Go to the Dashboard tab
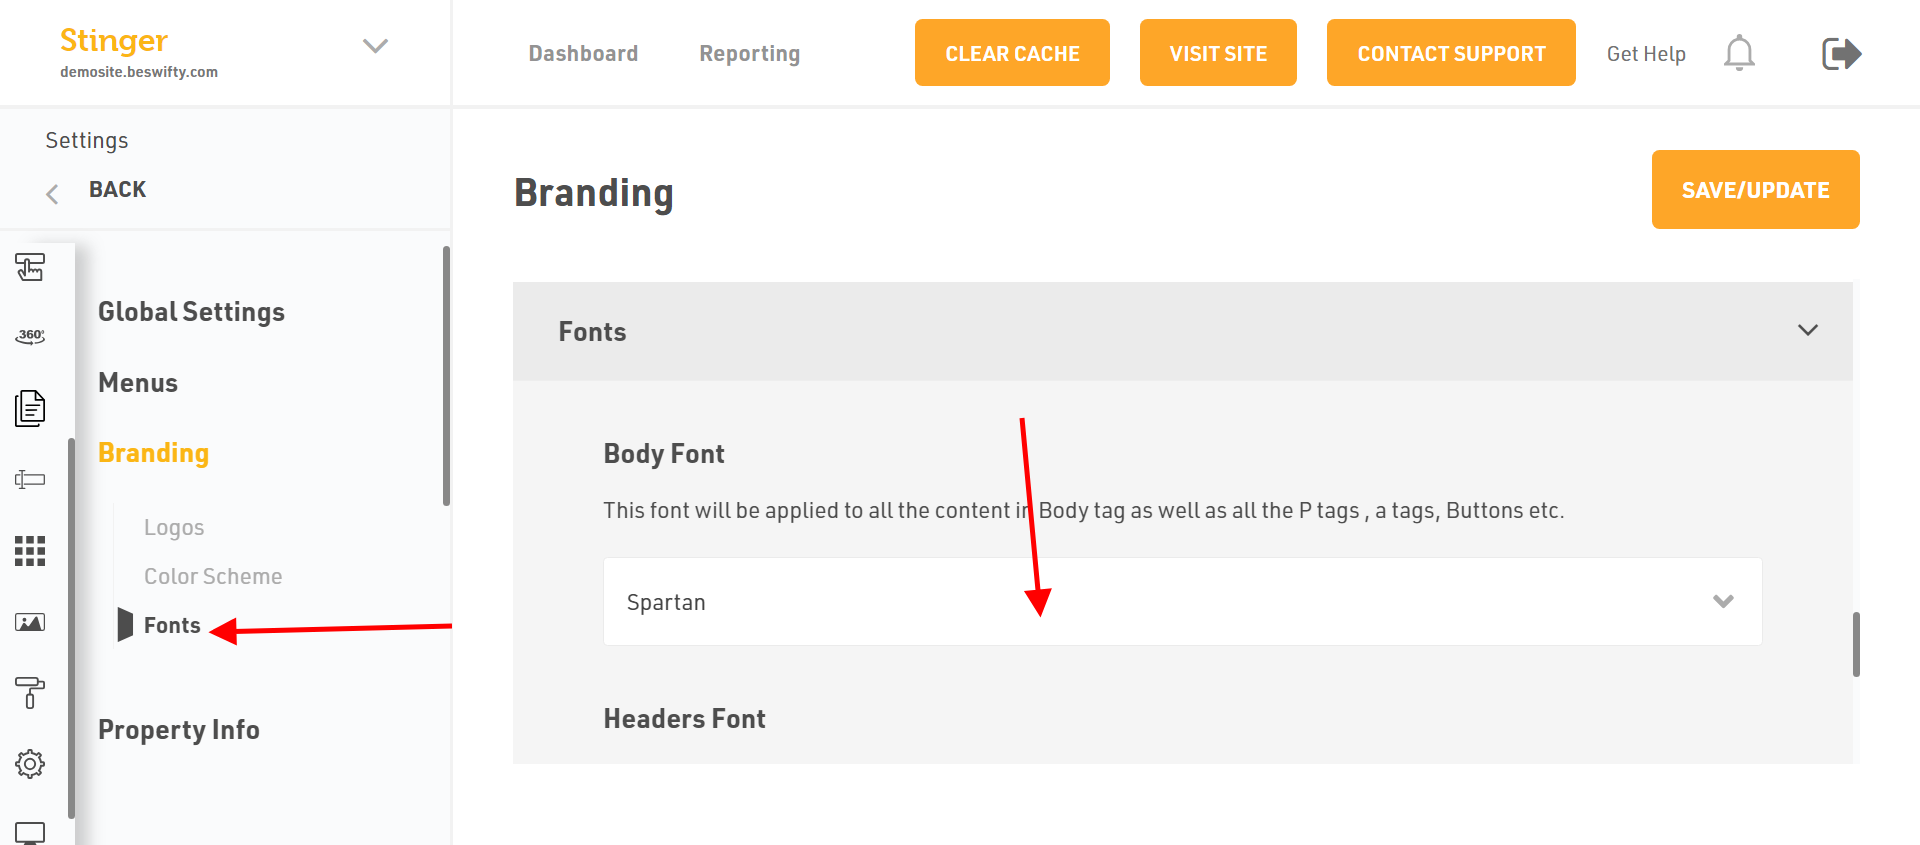This screenshot has width=1920, height=845. click(x=583, y=53)
